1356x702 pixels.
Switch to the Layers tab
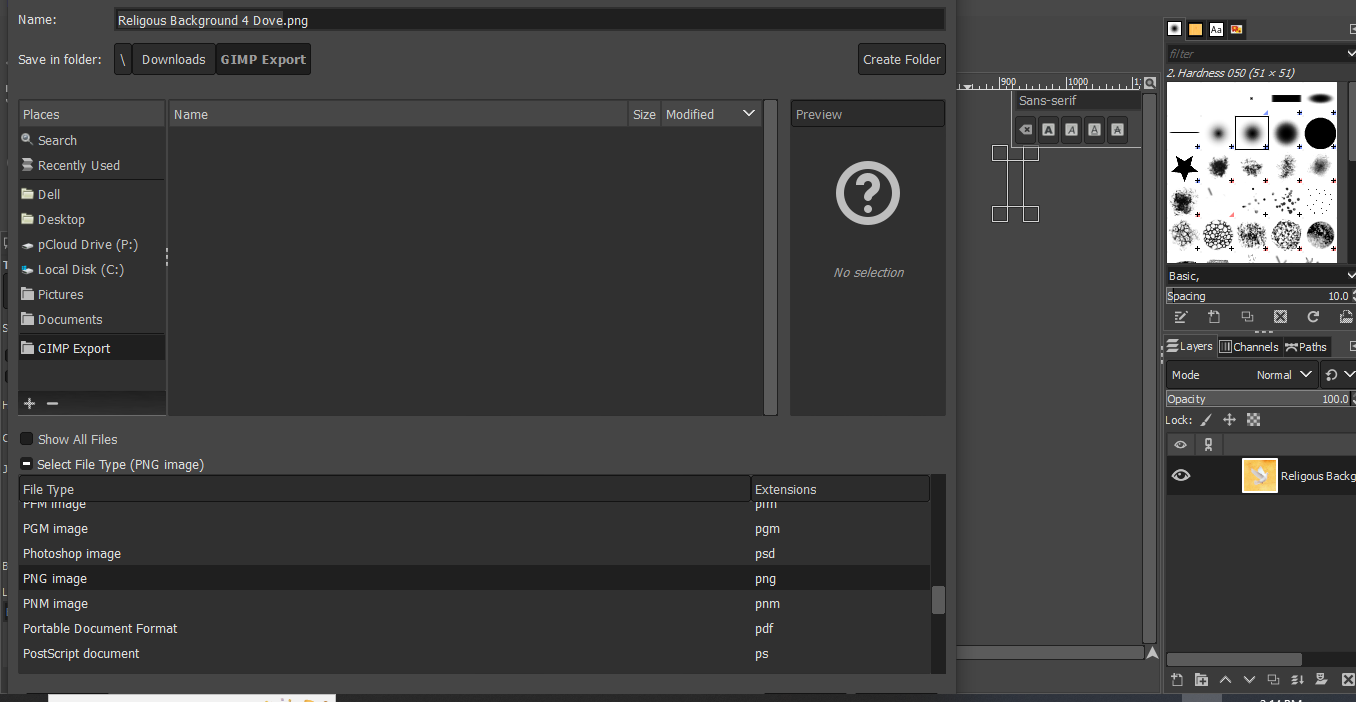tap(1190, 347)
